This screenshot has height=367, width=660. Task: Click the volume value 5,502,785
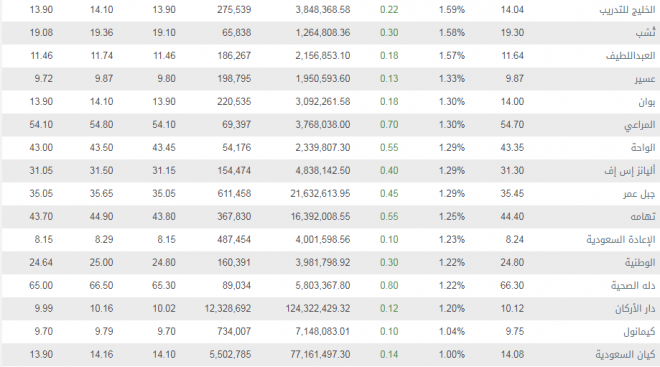230,354
